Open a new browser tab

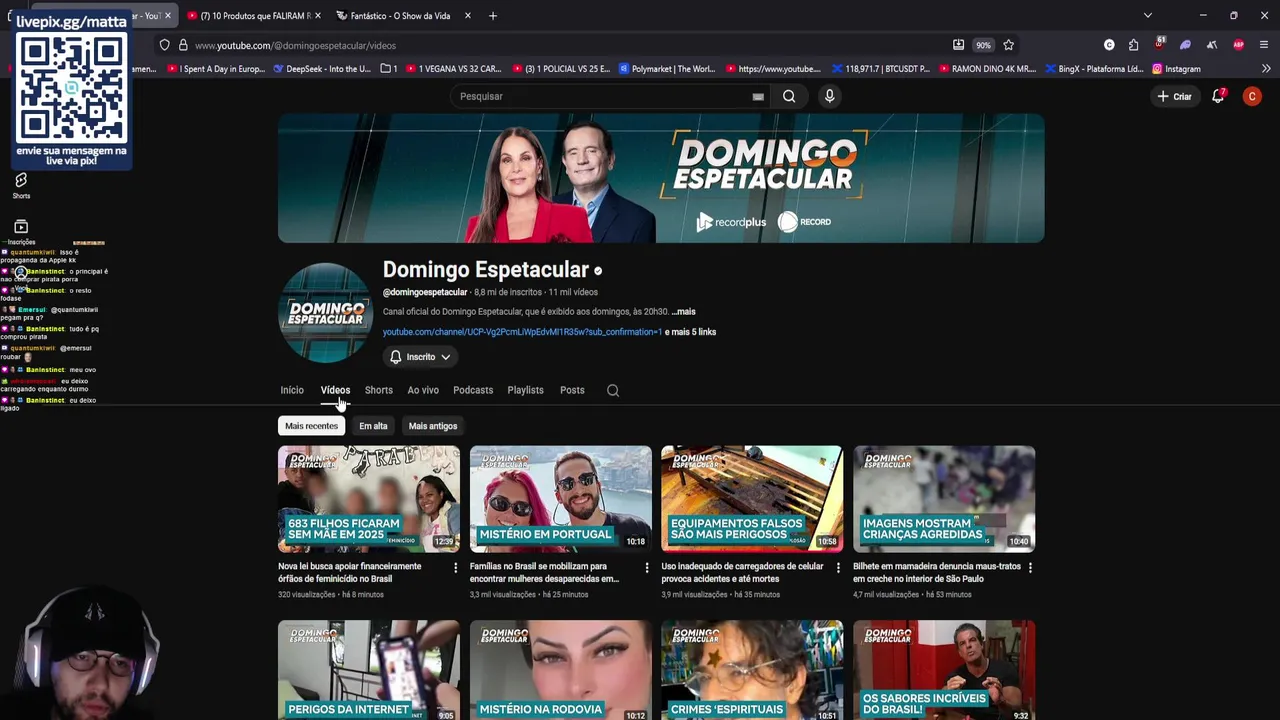pos(493,16)
